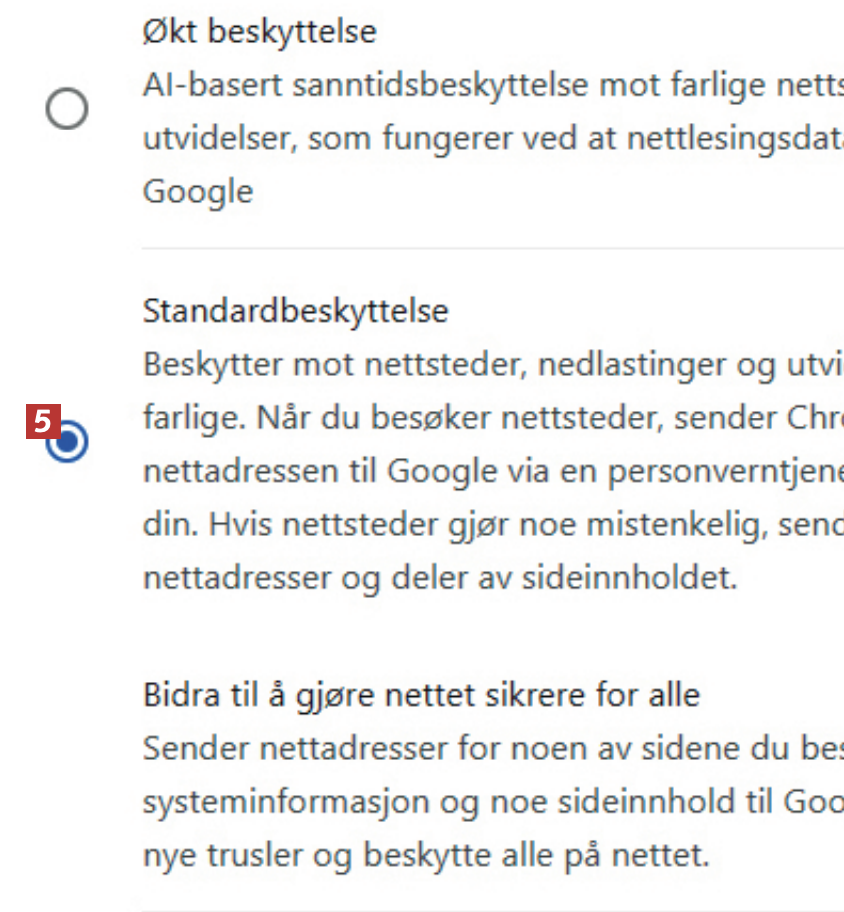Click the heading Bidra til å gjøre nettet sikrere
The height and width of the screenshot is (912, 844).
point(421,694)
